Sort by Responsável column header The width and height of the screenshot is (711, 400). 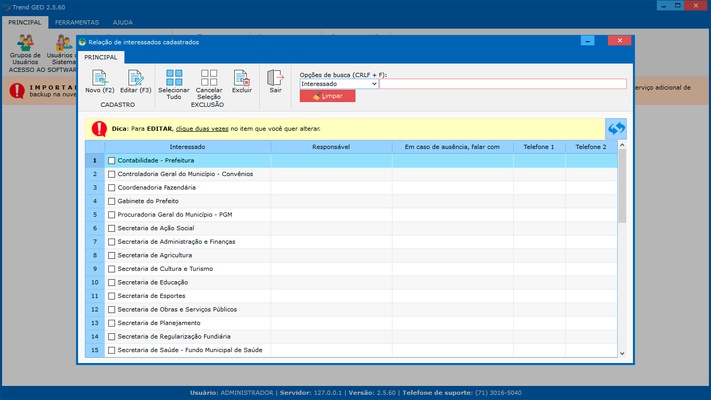[331, 147]
